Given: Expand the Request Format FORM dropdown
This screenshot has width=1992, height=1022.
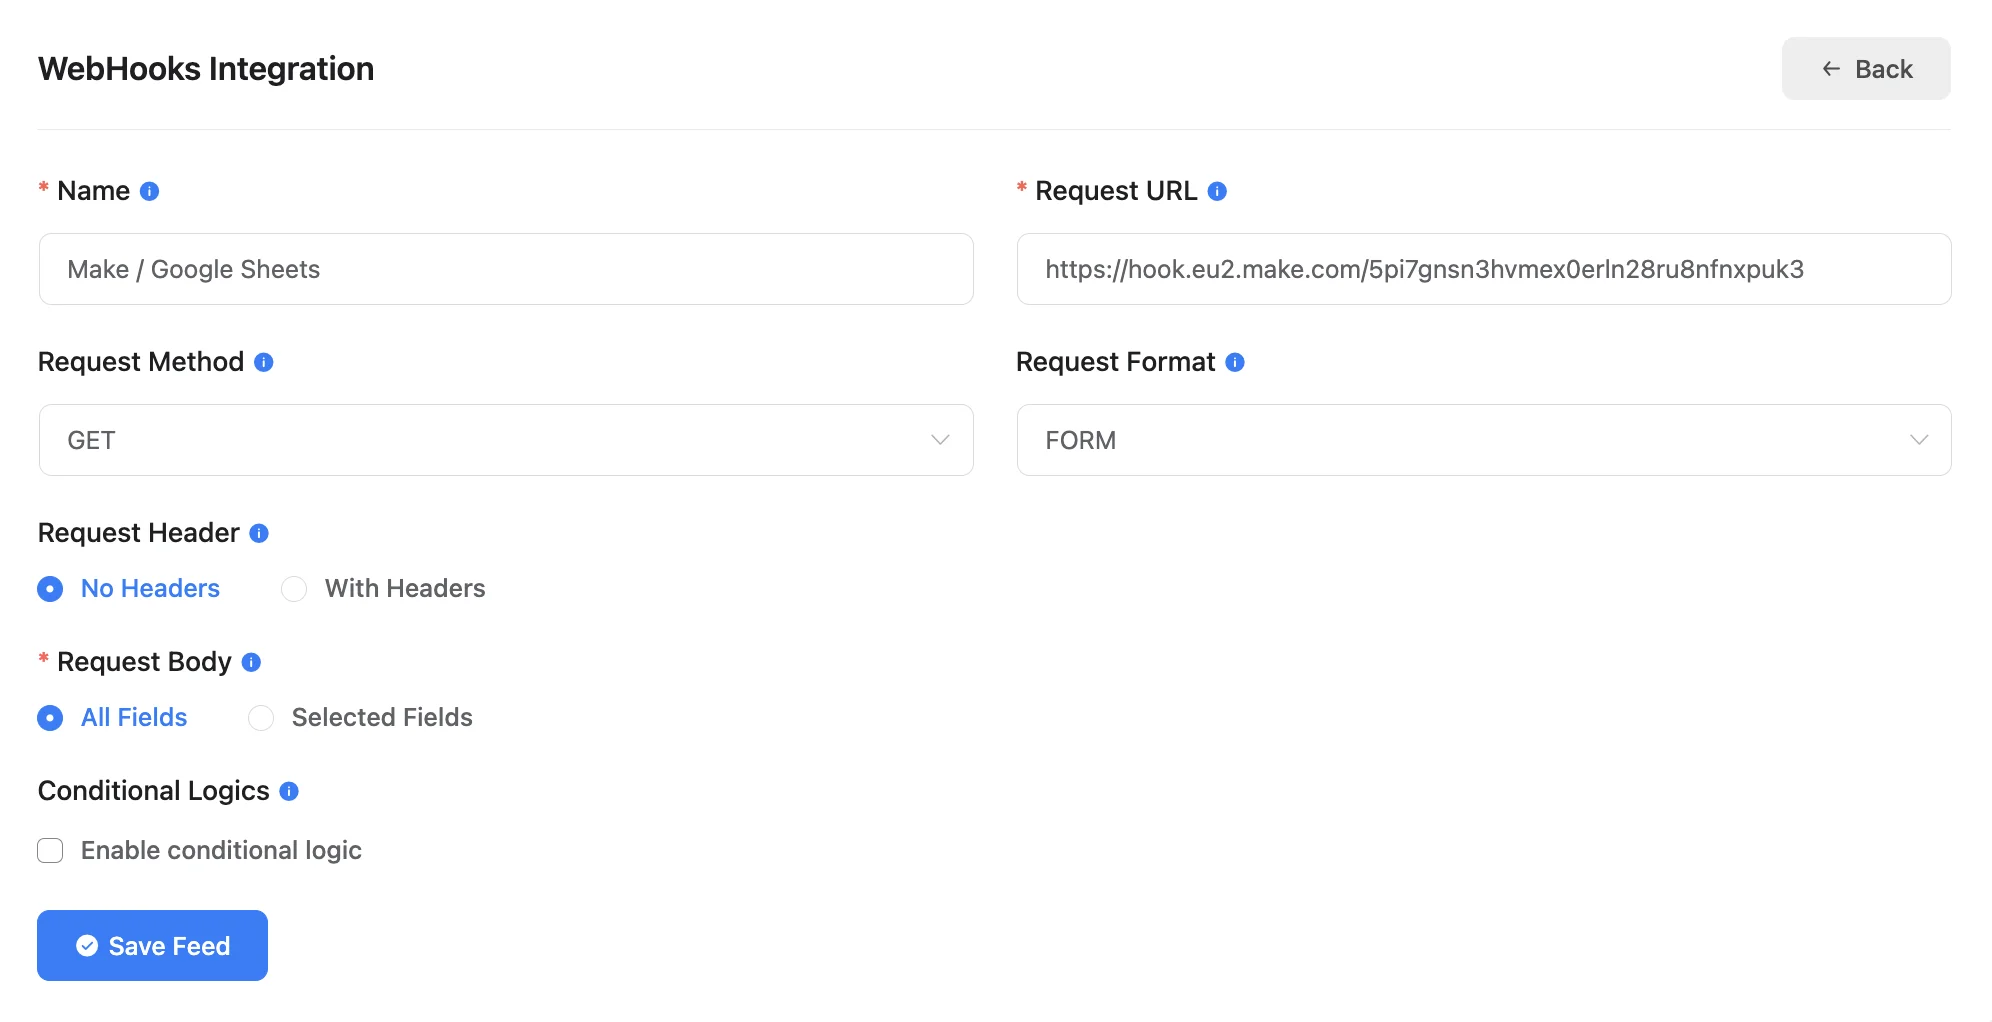Looking at the screenshot, I should tap(1484, 440).
